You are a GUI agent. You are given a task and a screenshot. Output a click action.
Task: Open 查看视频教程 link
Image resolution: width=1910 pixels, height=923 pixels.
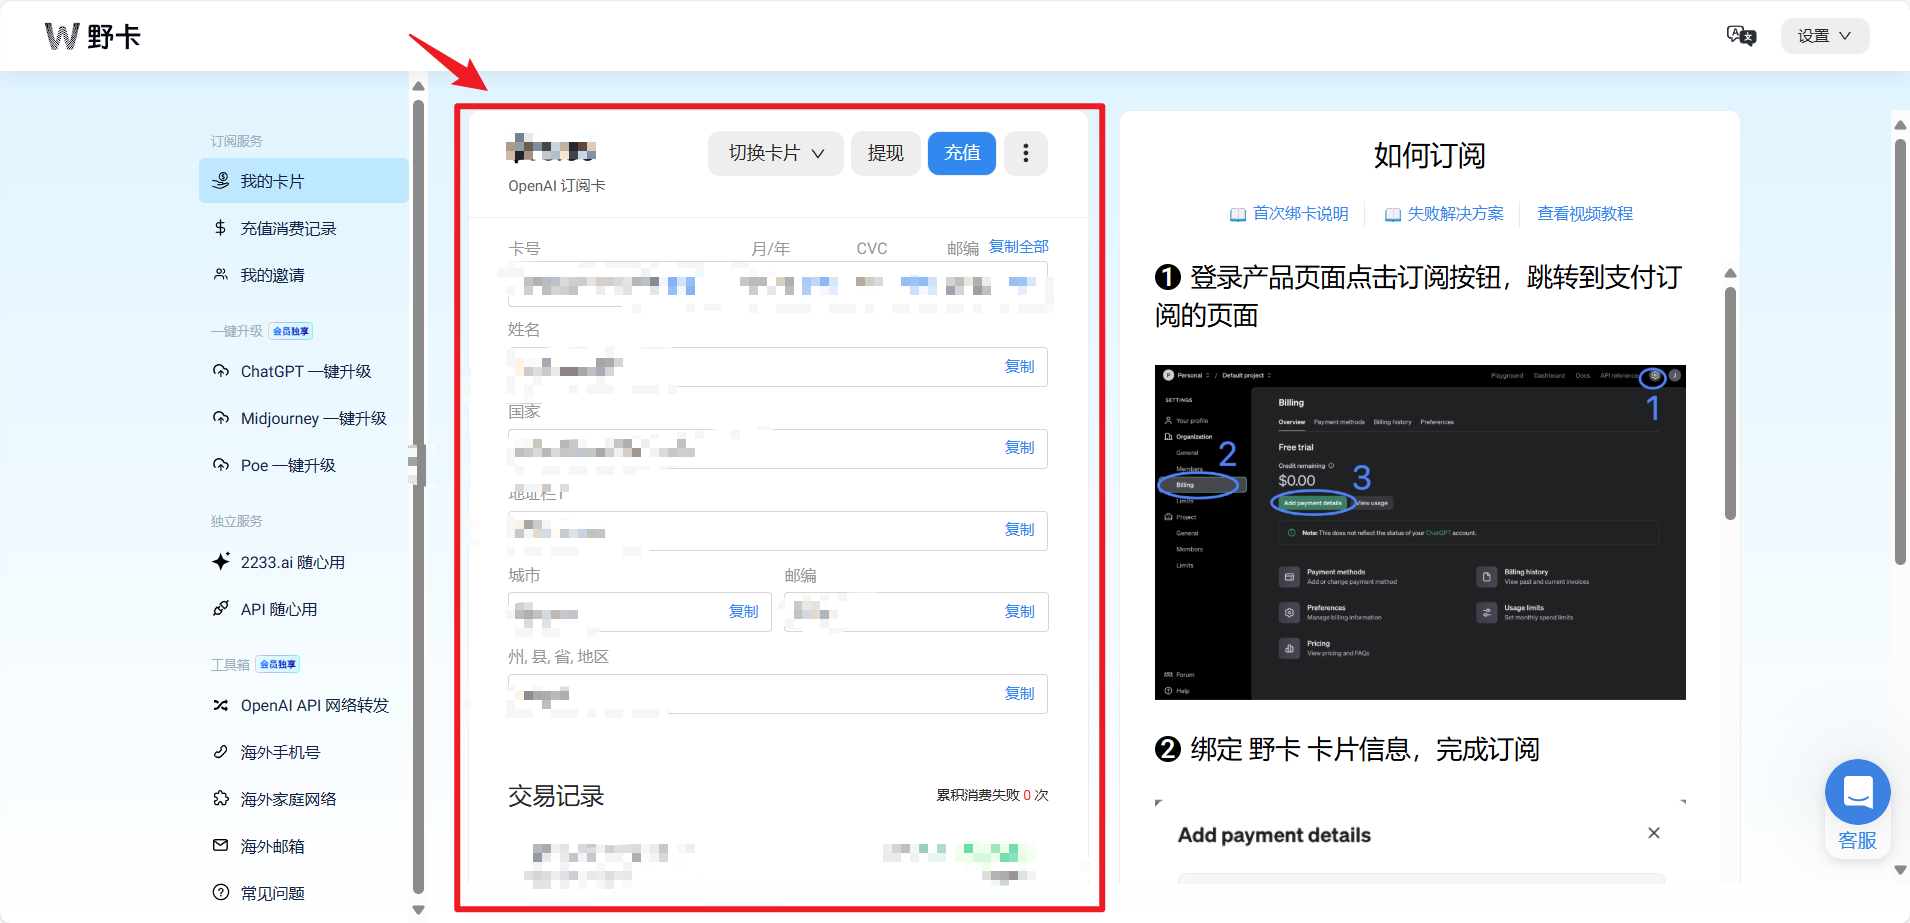1585,214
